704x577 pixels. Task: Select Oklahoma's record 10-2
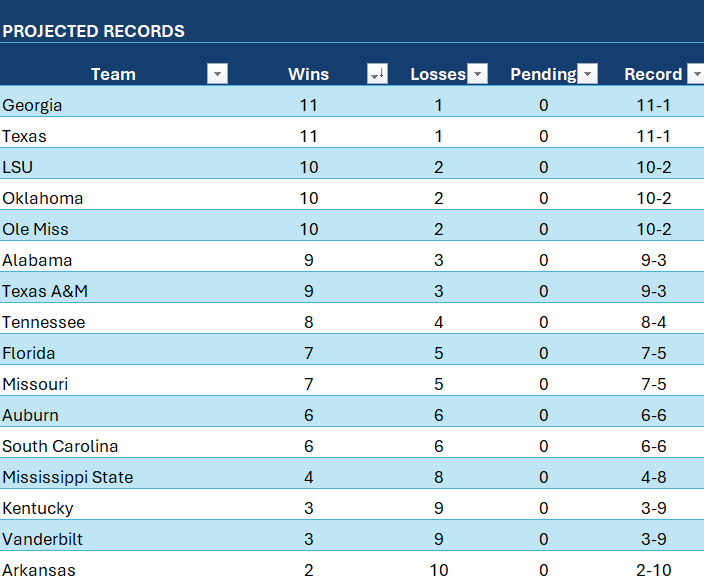(653, 198)
